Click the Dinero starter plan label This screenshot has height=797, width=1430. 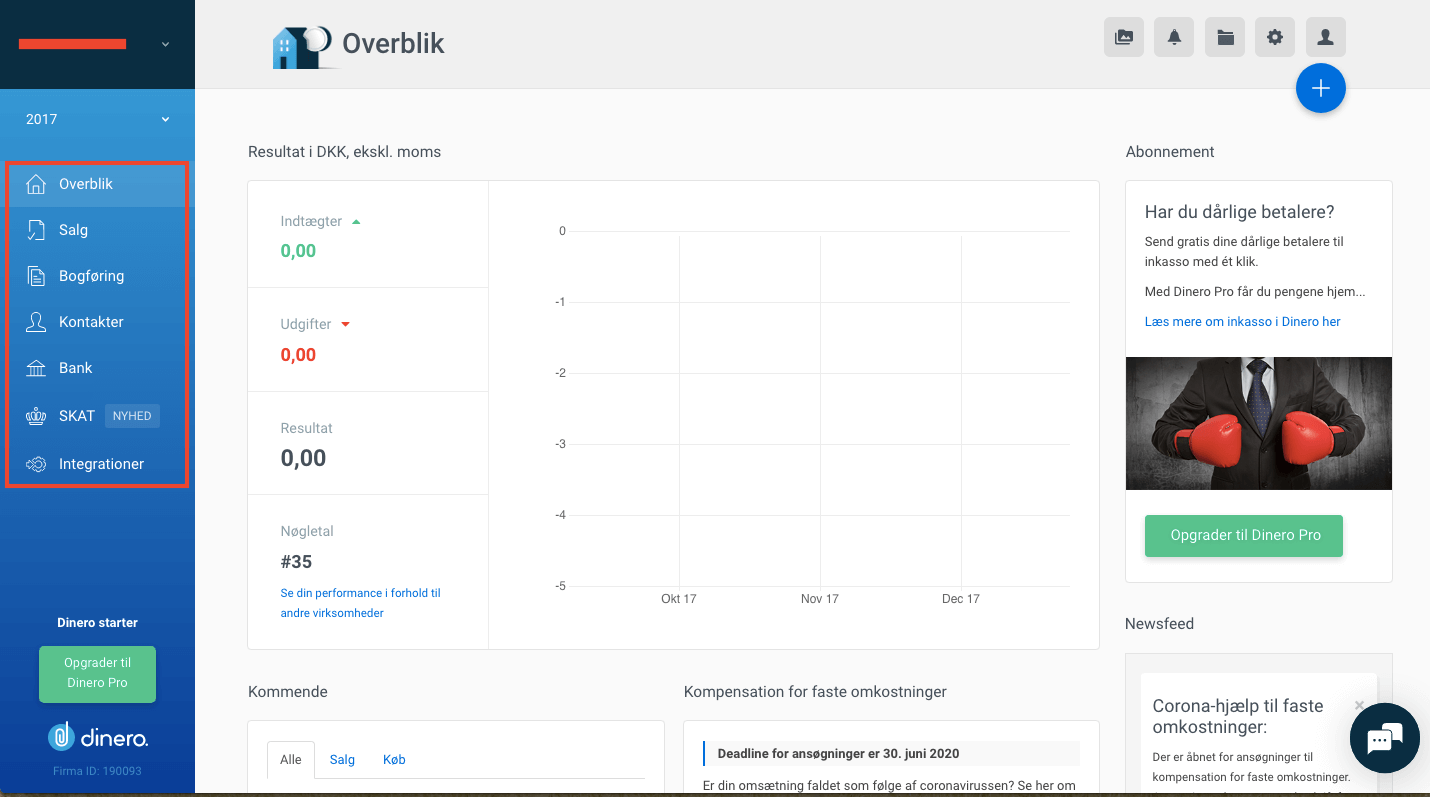tap(98, 623)
